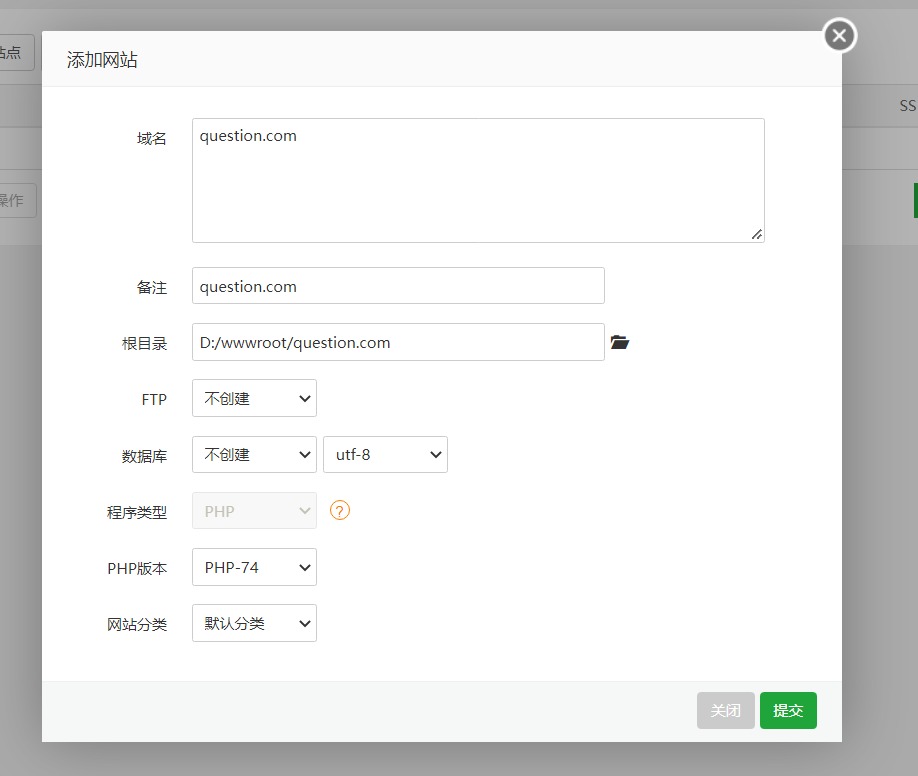Click the FTP label
Viewport: 918px width, 776px height.
pyautogui.click(x=154, y=399)
